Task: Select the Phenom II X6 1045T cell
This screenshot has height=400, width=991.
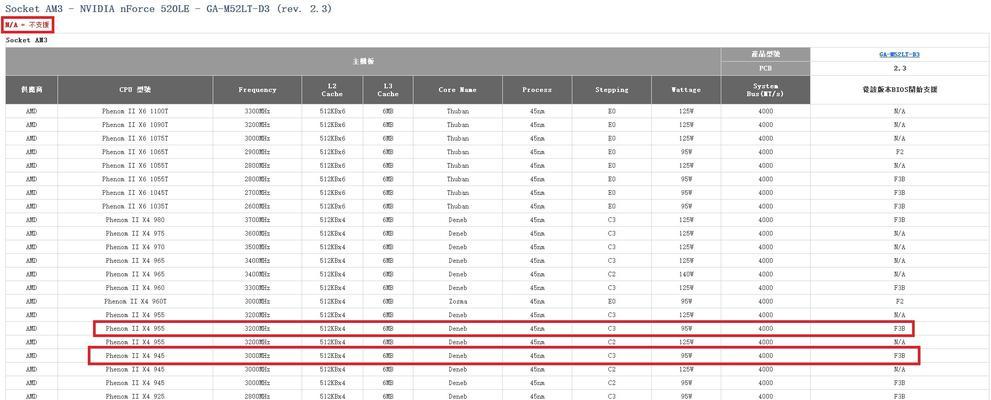Action: pyautogui.click(x=135, y=192)
